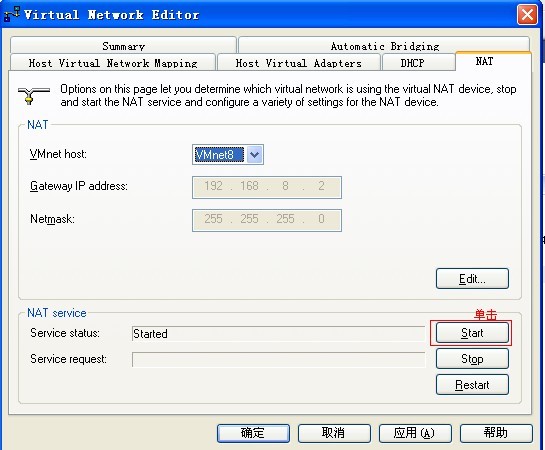Open help with the 帮助 button

[496, 433]
